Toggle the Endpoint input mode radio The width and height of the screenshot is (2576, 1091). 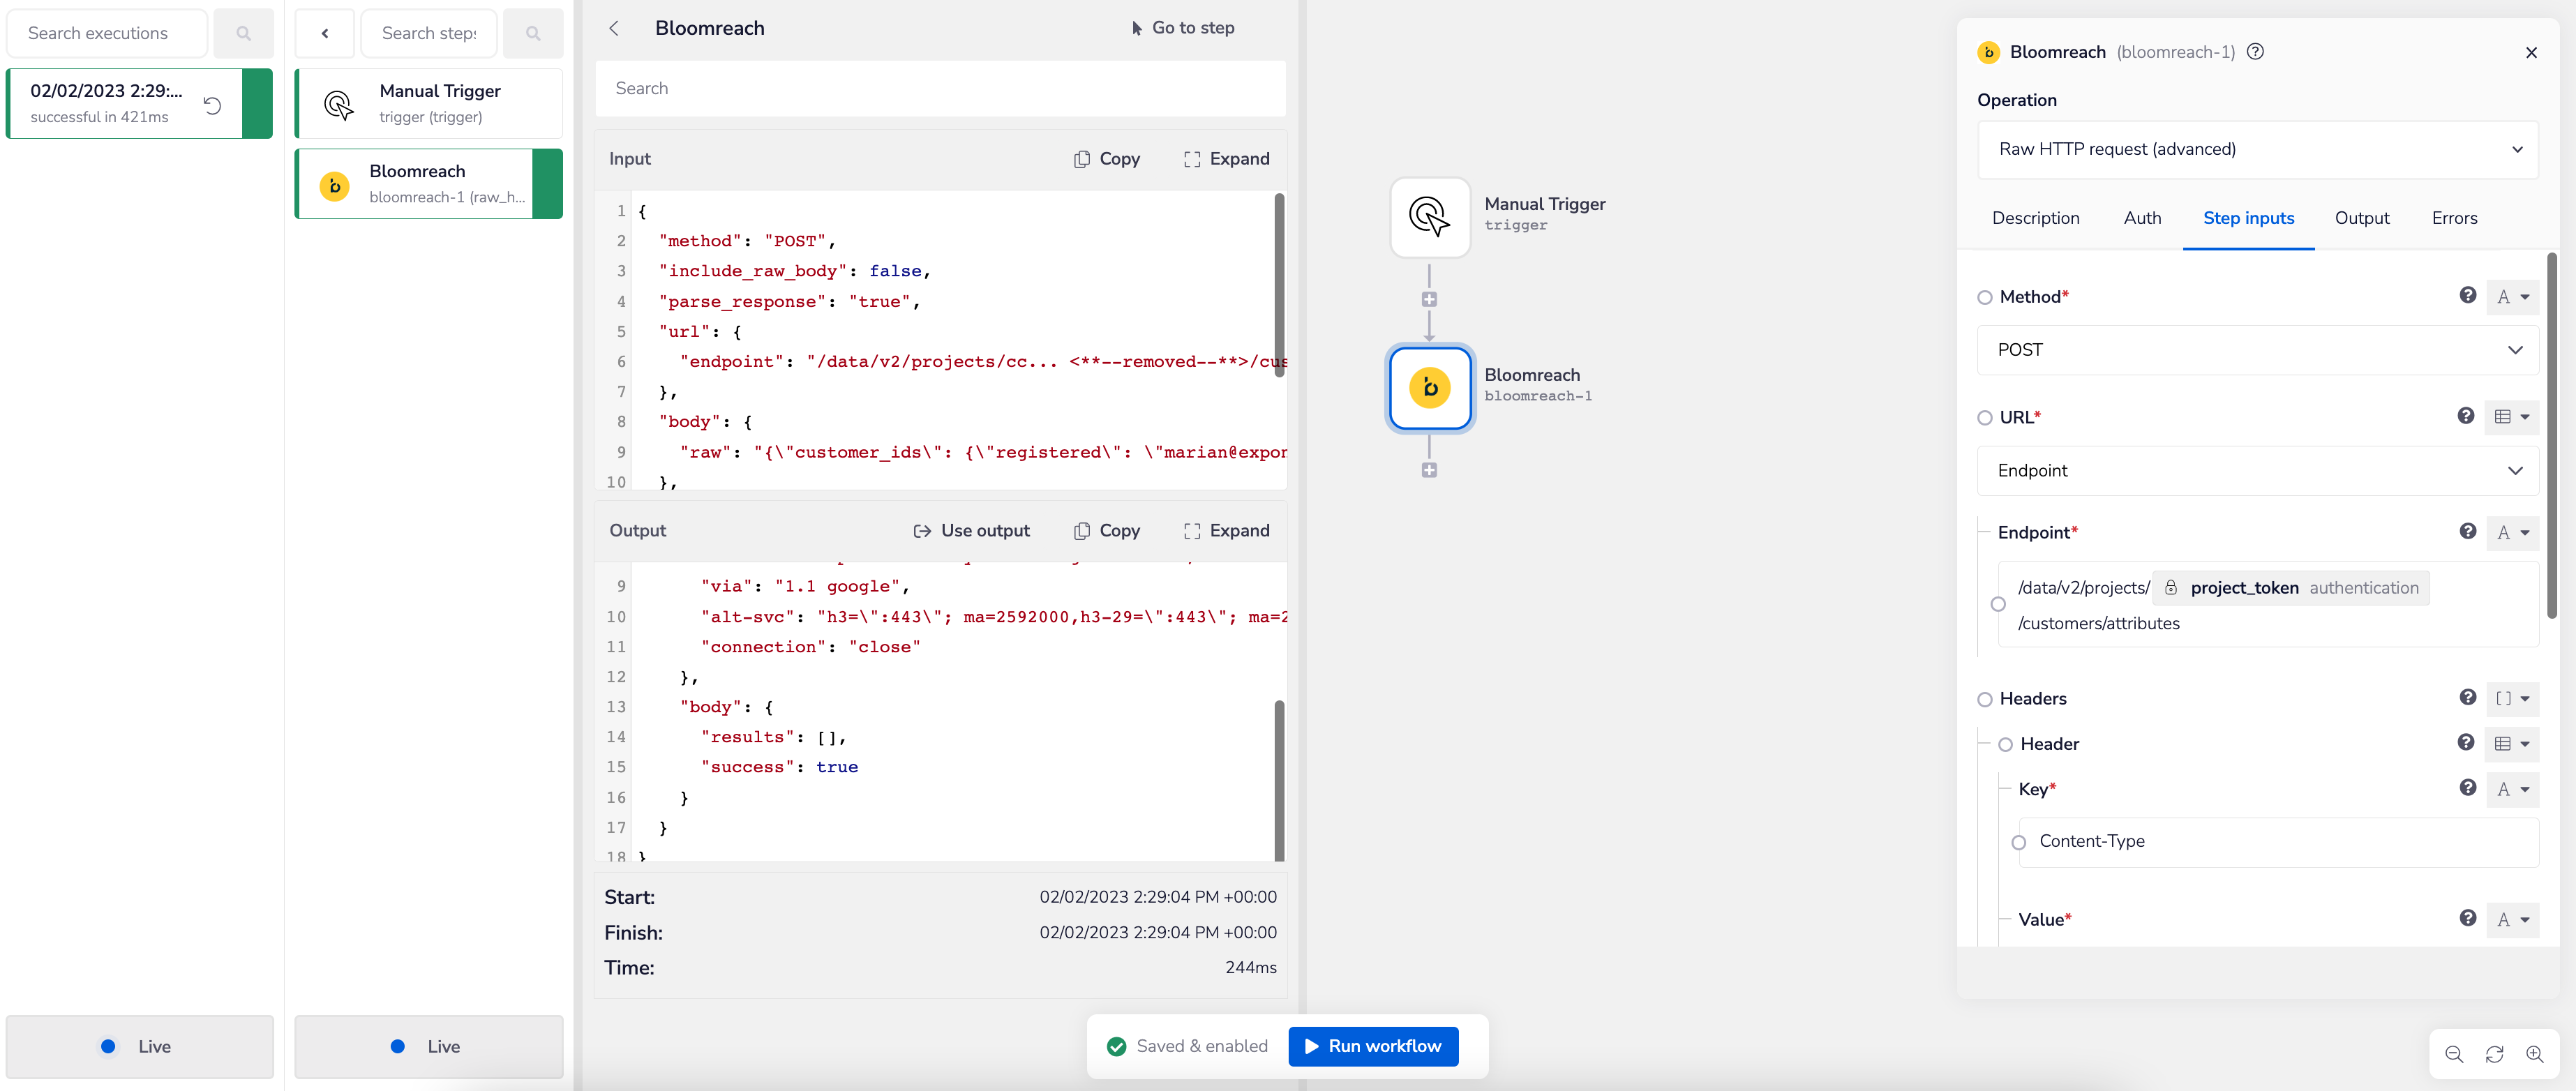click(1999, 604)
